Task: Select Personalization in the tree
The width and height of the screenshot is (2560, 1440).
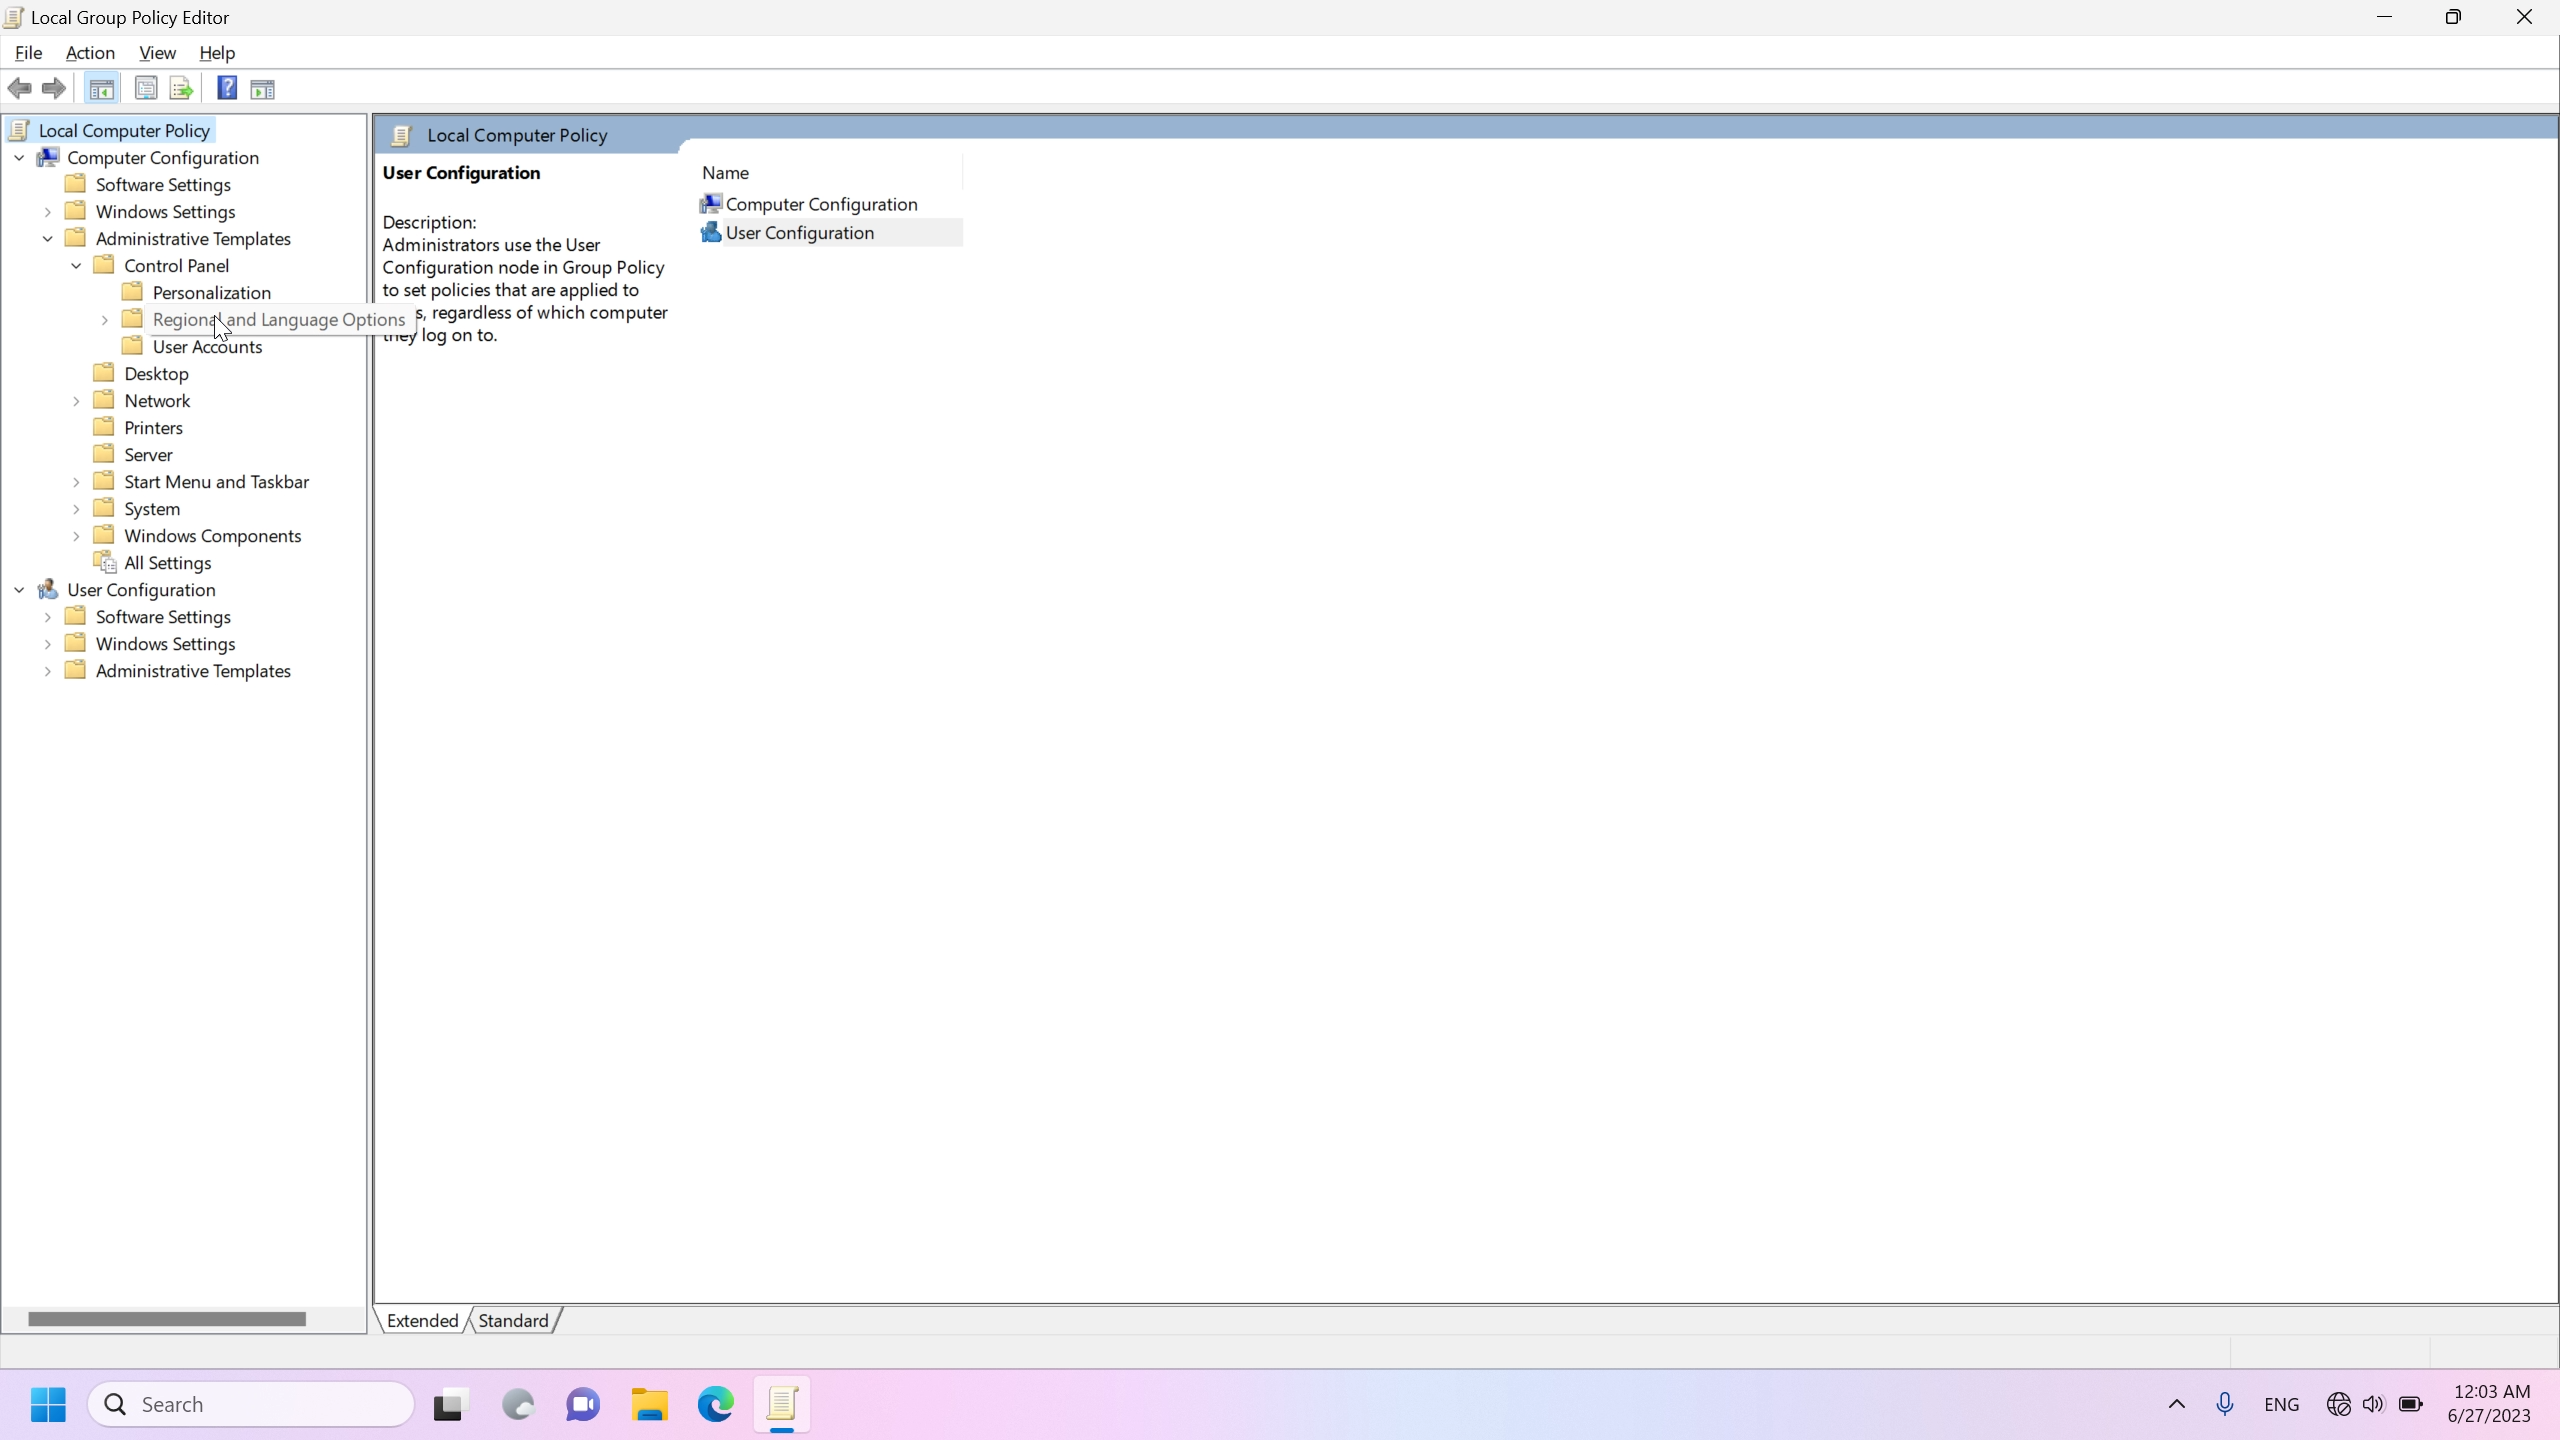Action: [x=212, y=293]
